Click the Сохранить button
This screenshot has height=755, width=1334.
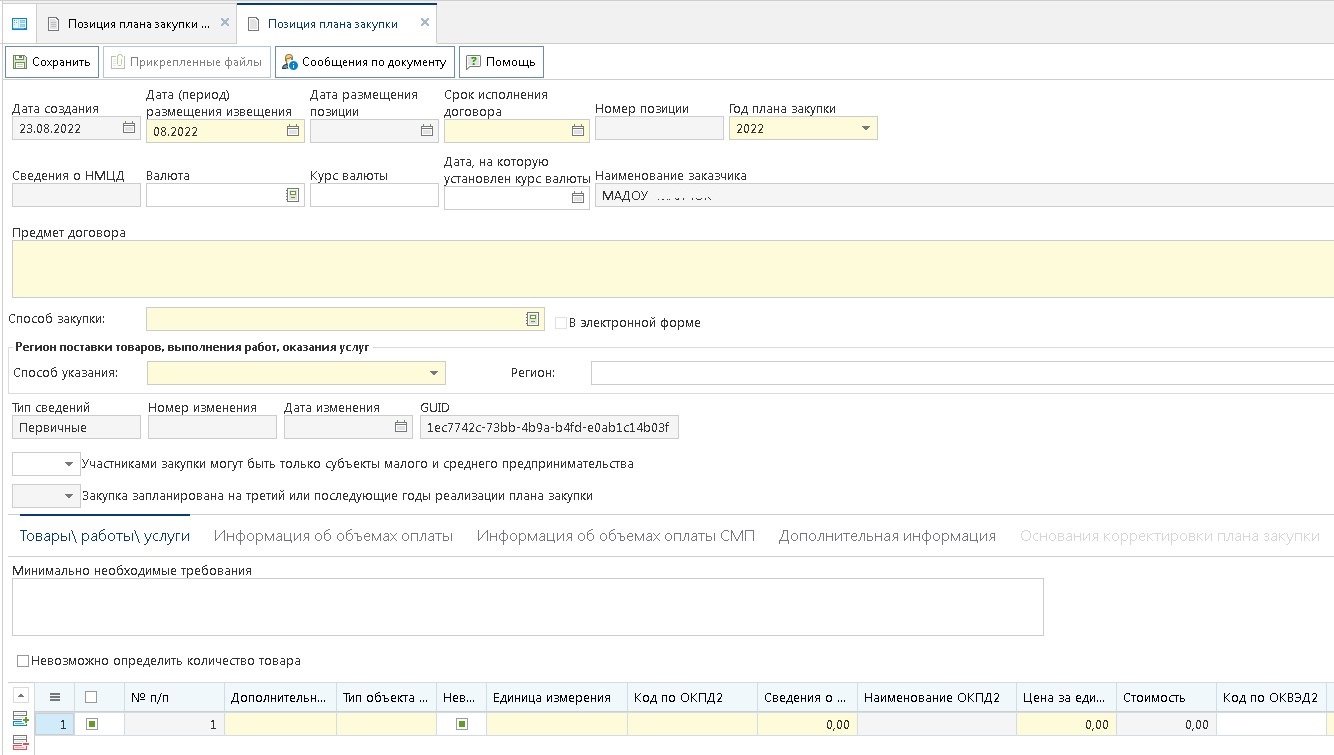click(52, 62)
